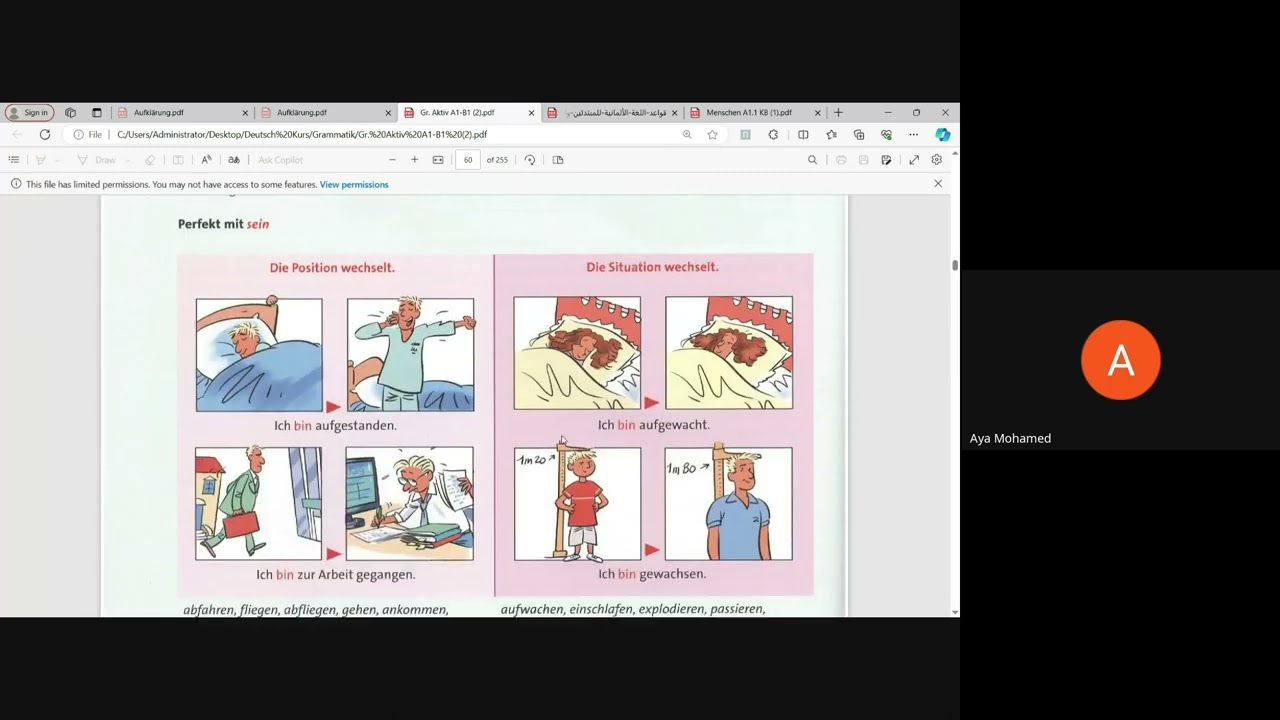The width and height of the screenshot is (1280, 720).
Task: Open the Extensions puzzle icon
Action: pos(773,134)
